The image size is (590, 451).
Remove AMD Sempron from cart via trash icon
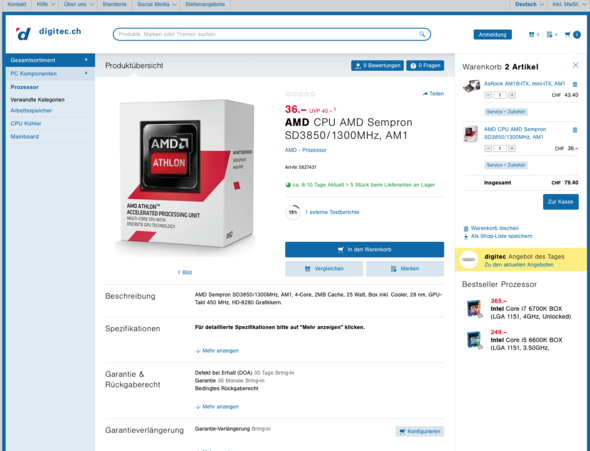point(575,130)
